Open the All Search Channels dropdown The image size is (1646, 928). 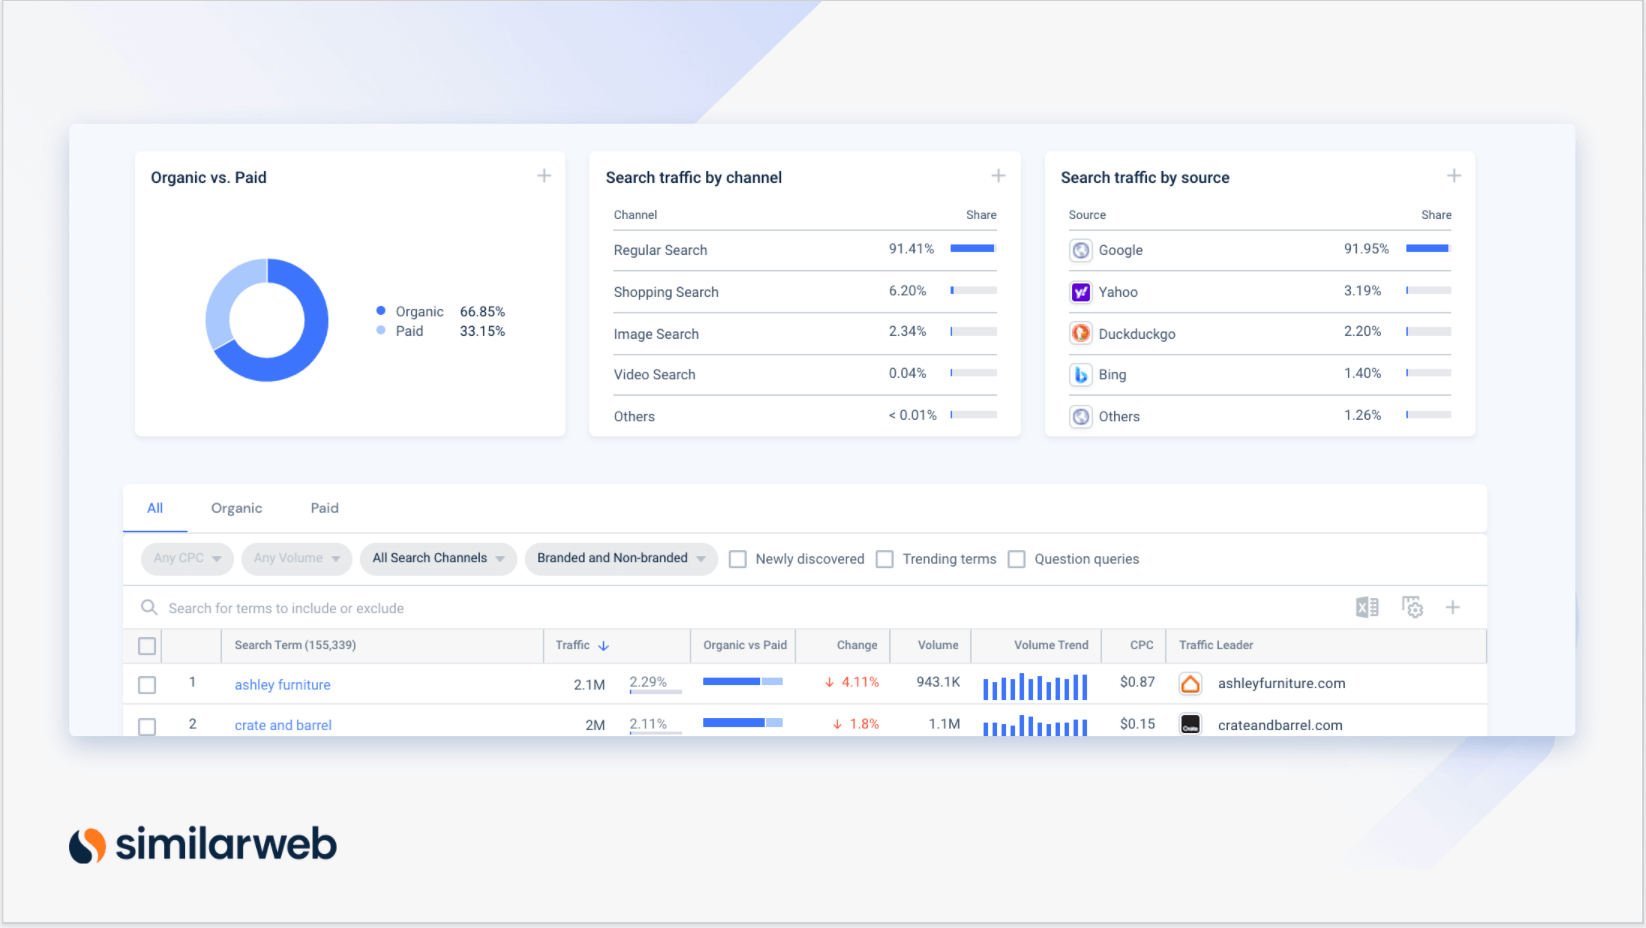[x=438, y=558]
